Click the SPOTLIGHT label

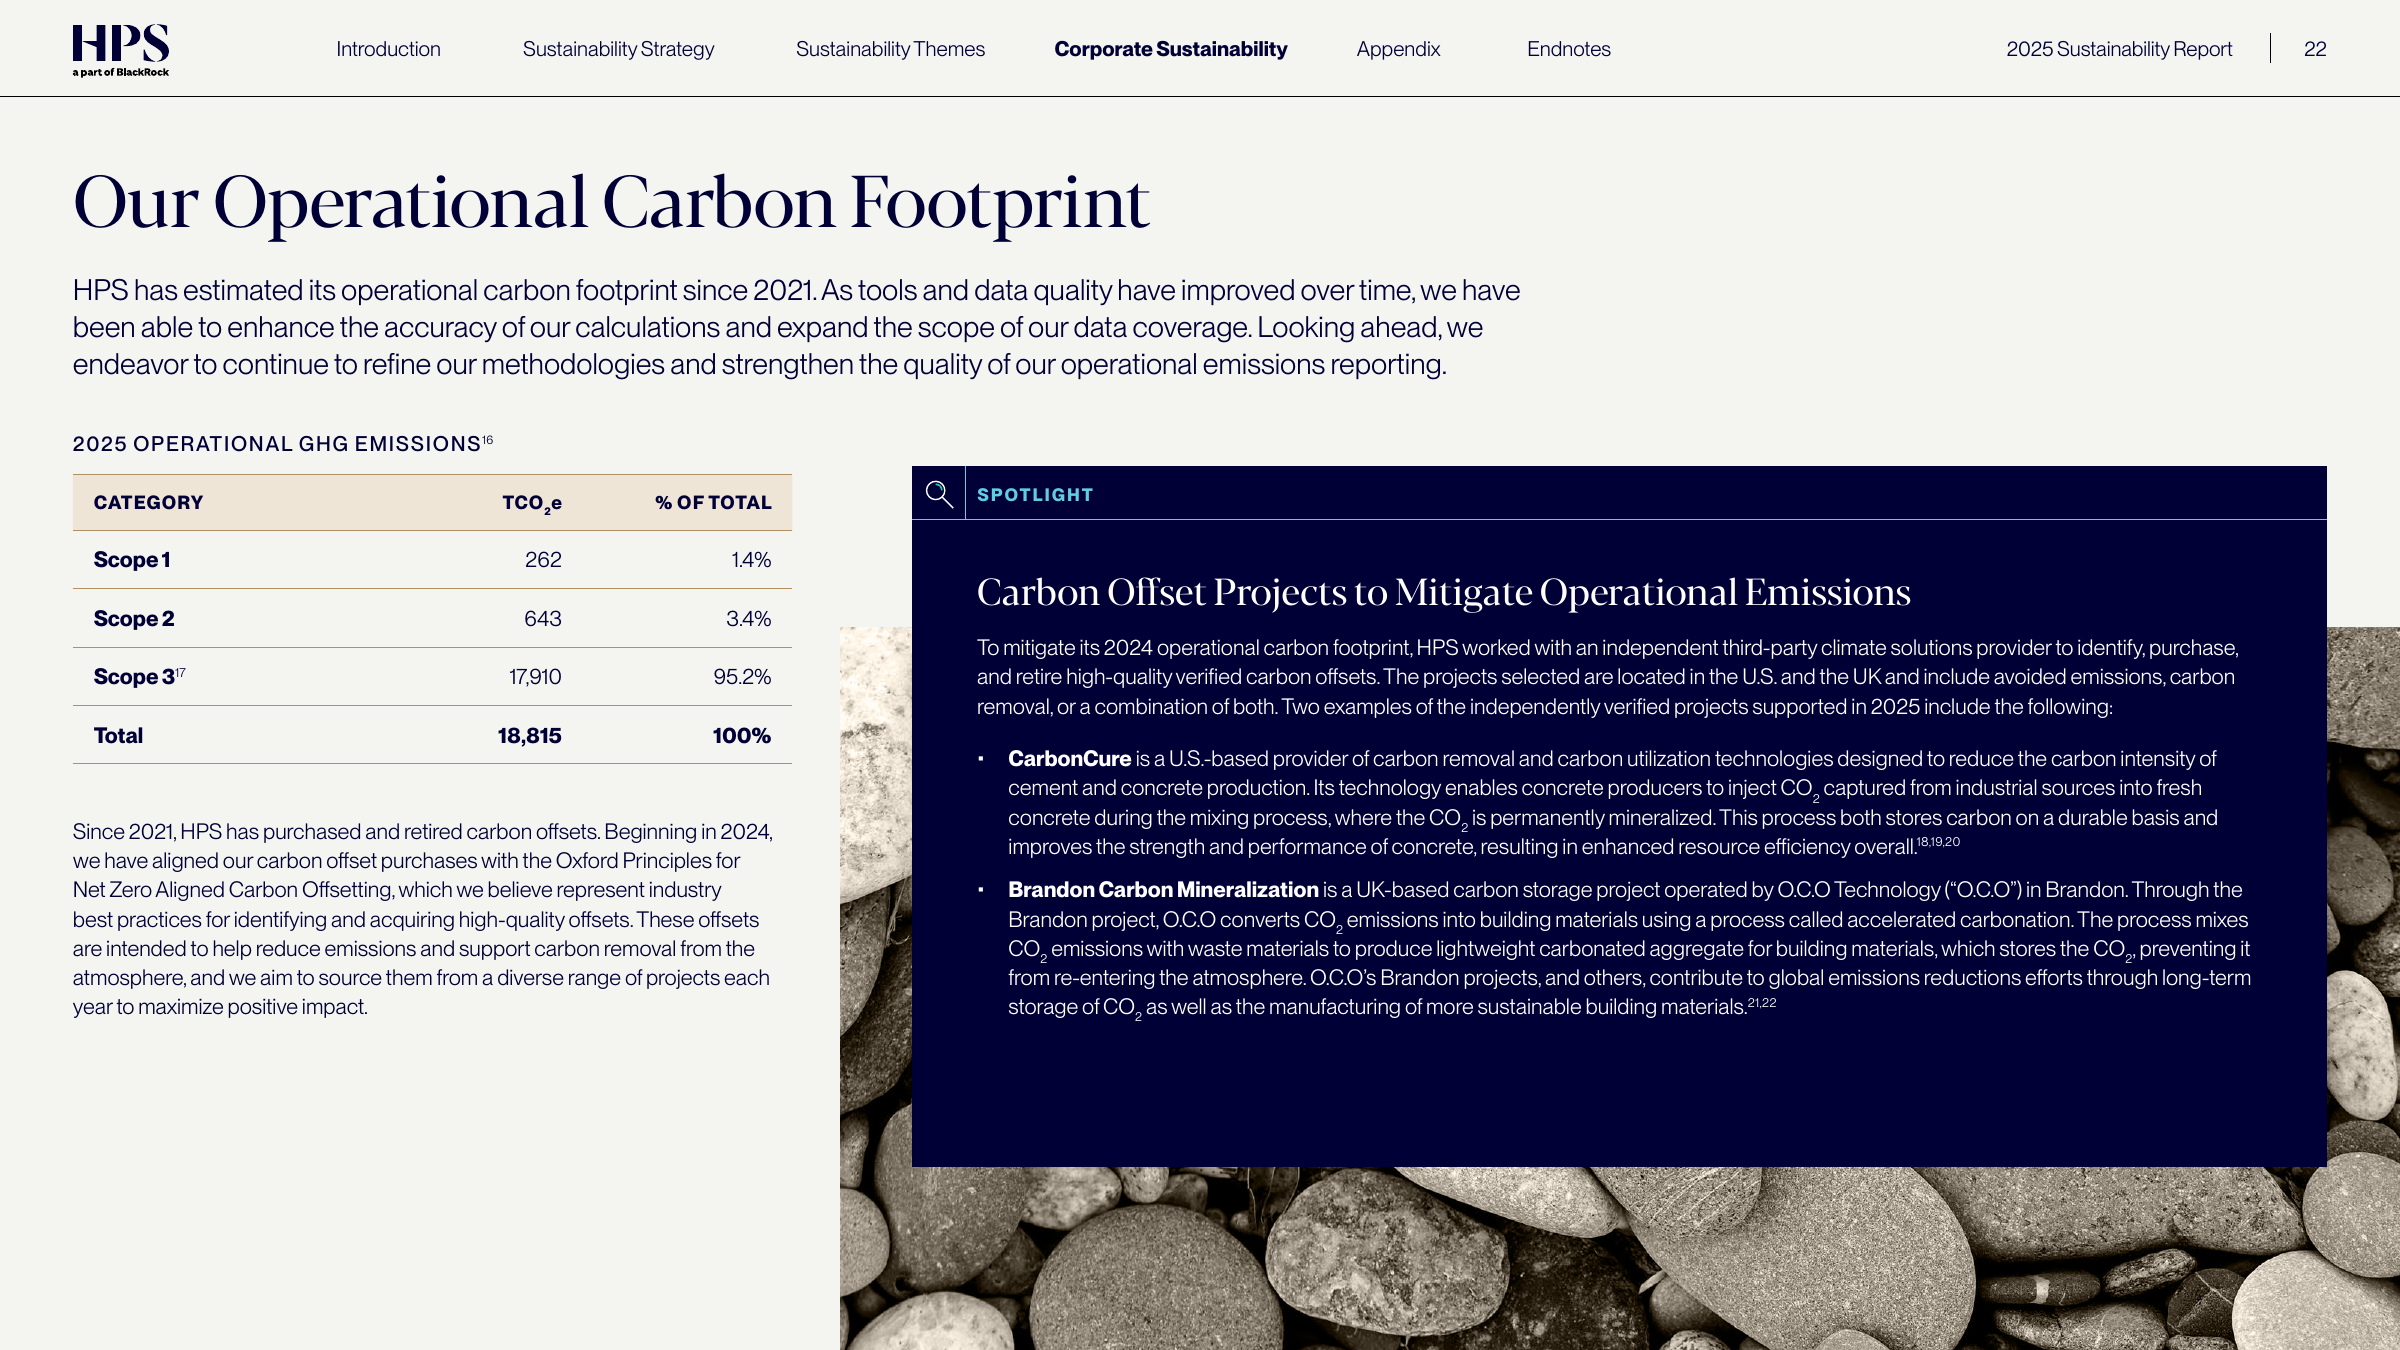click(x=1035, y=494)
